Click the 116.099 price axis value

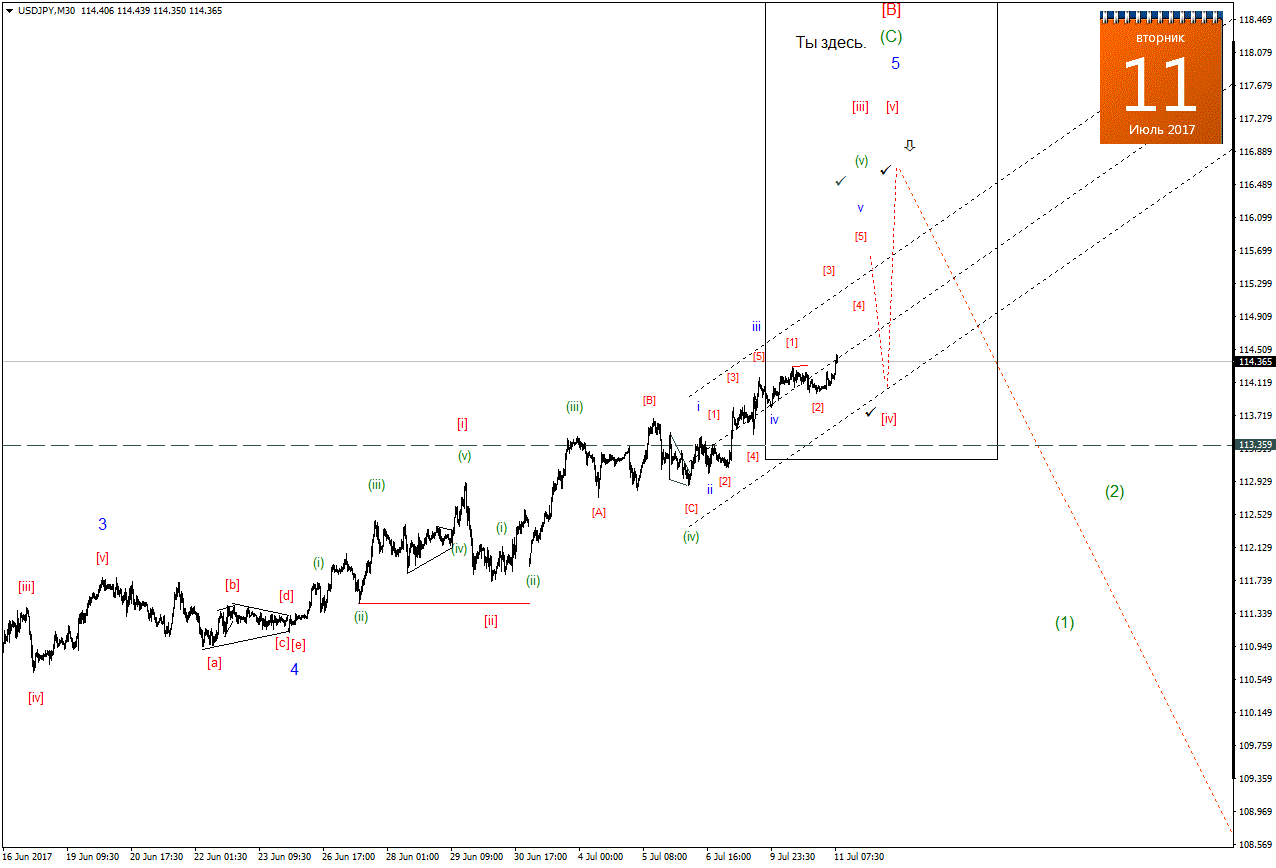click(1256, 217)
